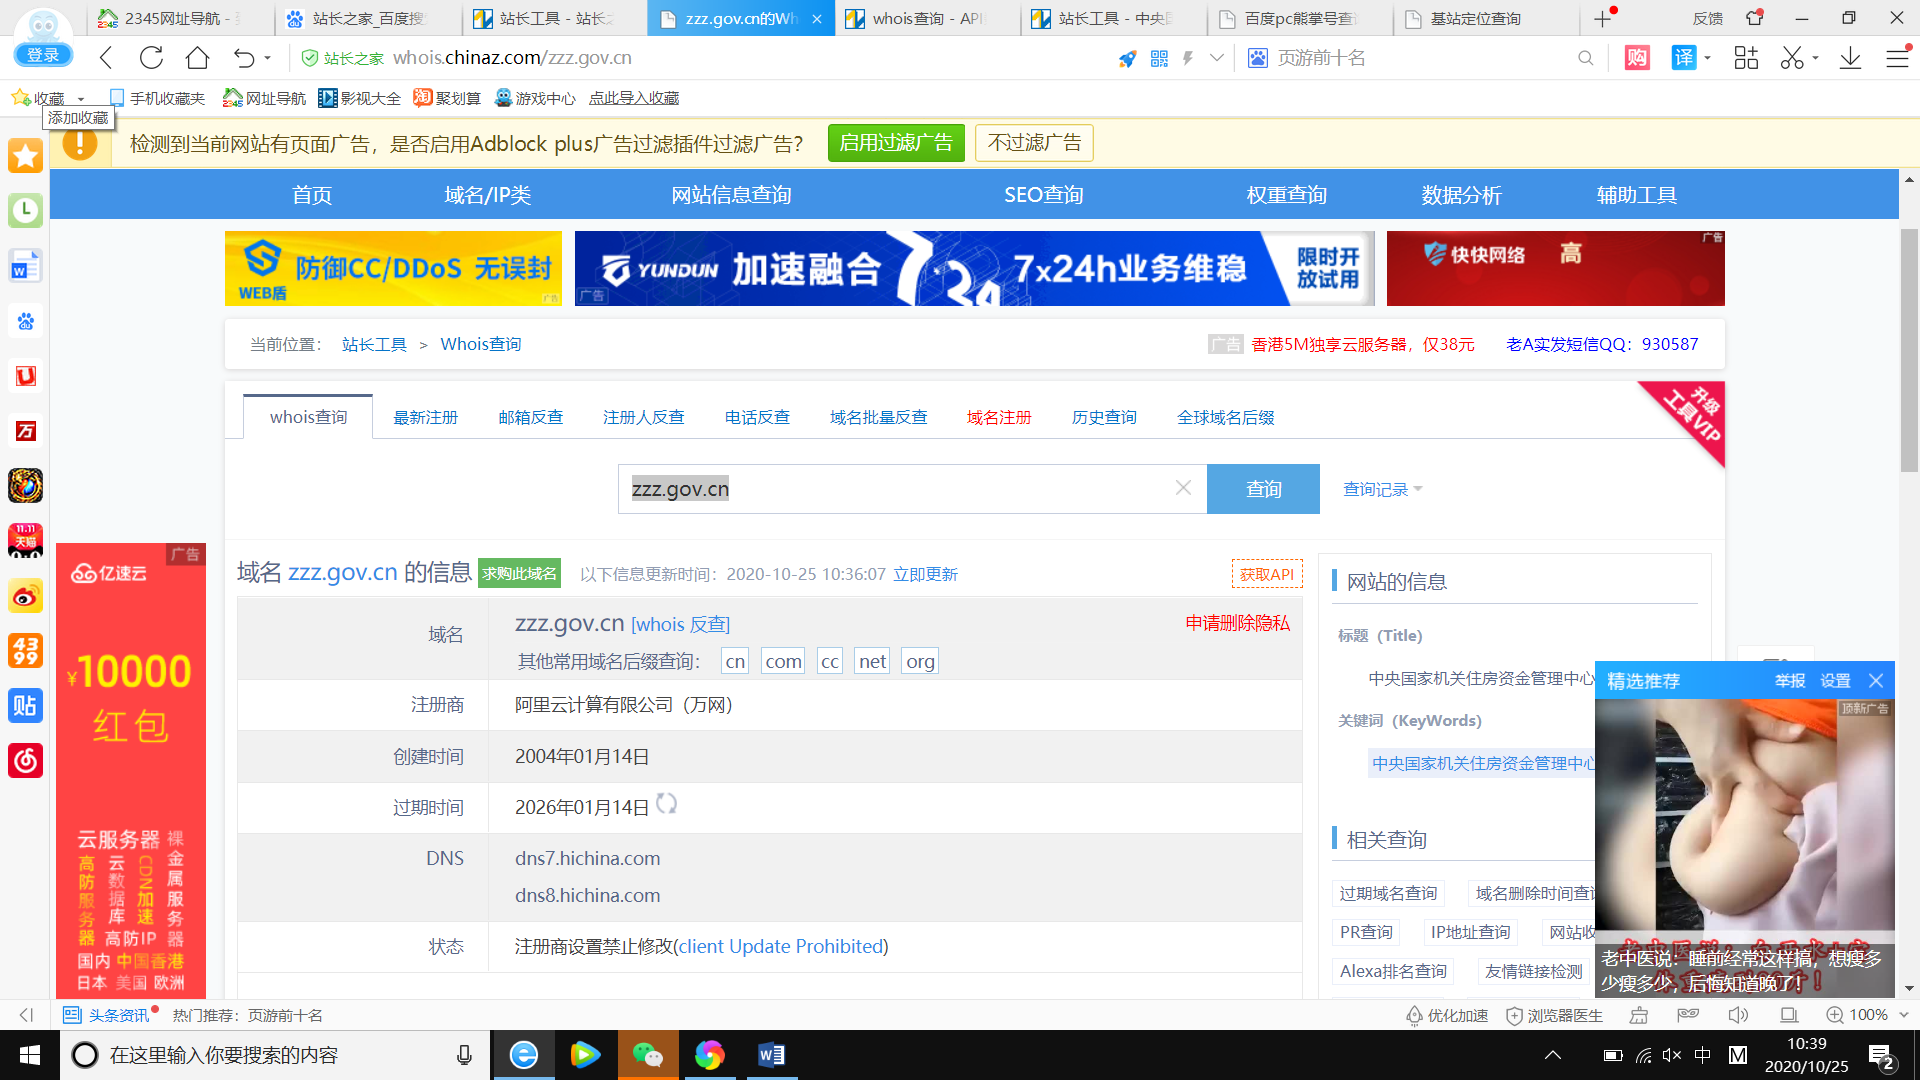Click the 启用过滤广告 button
This screenshot has width=1920, height=1080.
895,143
